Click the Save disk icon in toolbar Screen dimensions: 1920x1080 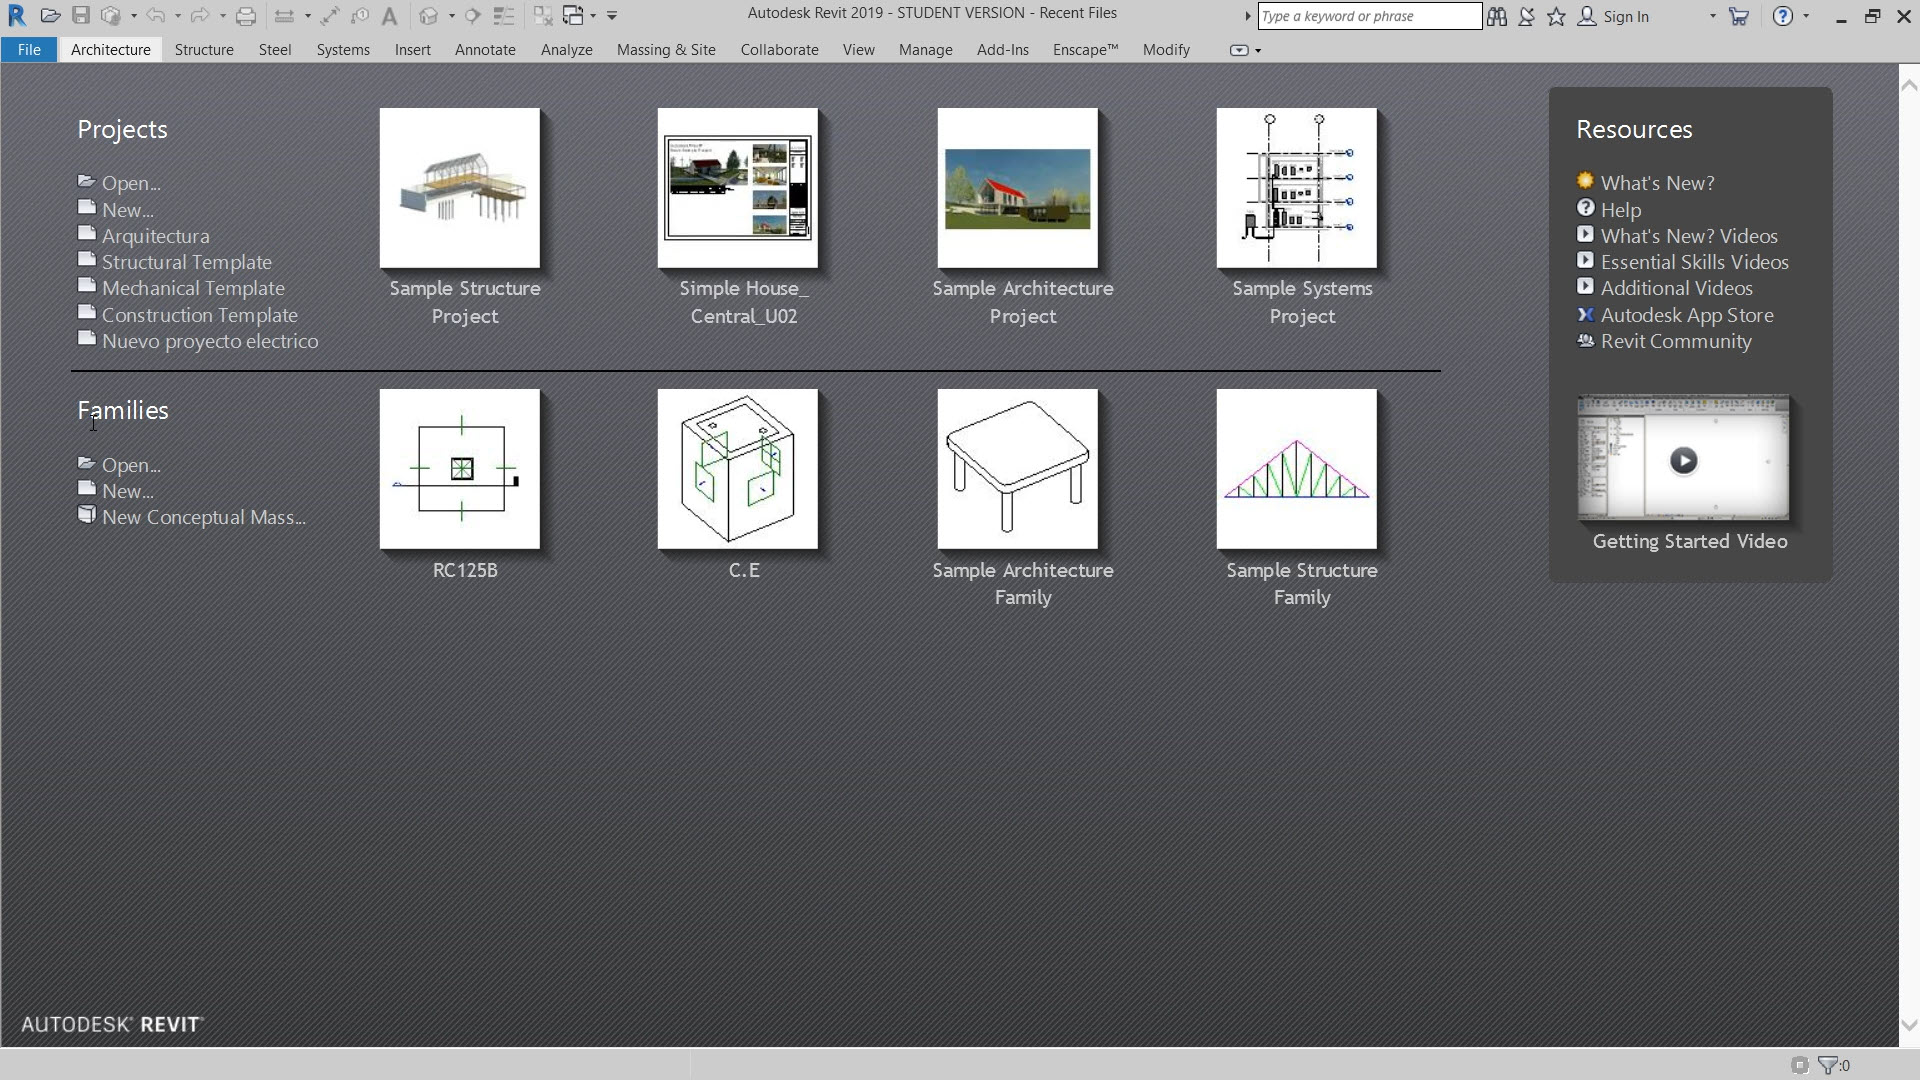pyautogui.click(x=81, y=16)
